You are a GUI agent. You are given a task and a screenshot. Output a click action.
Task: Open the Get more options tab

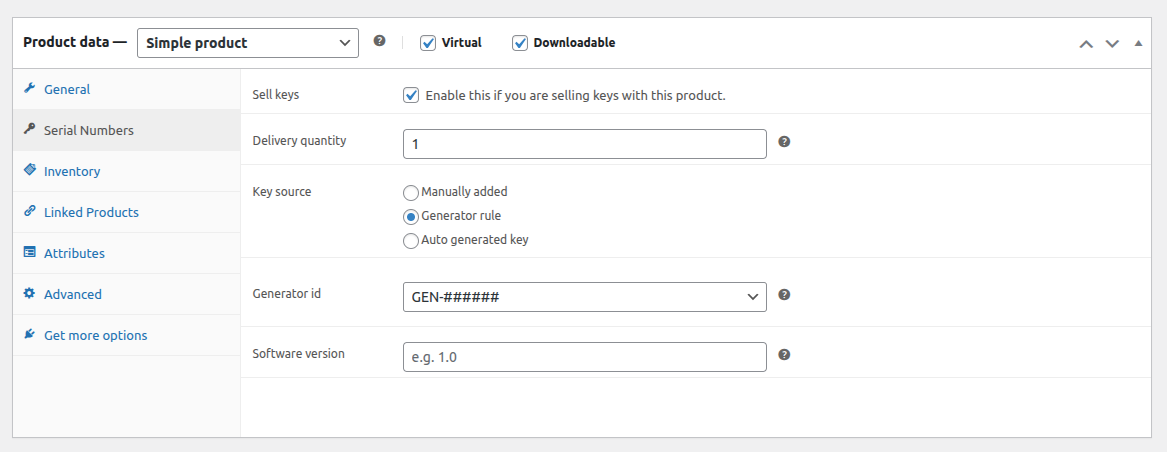127,335
